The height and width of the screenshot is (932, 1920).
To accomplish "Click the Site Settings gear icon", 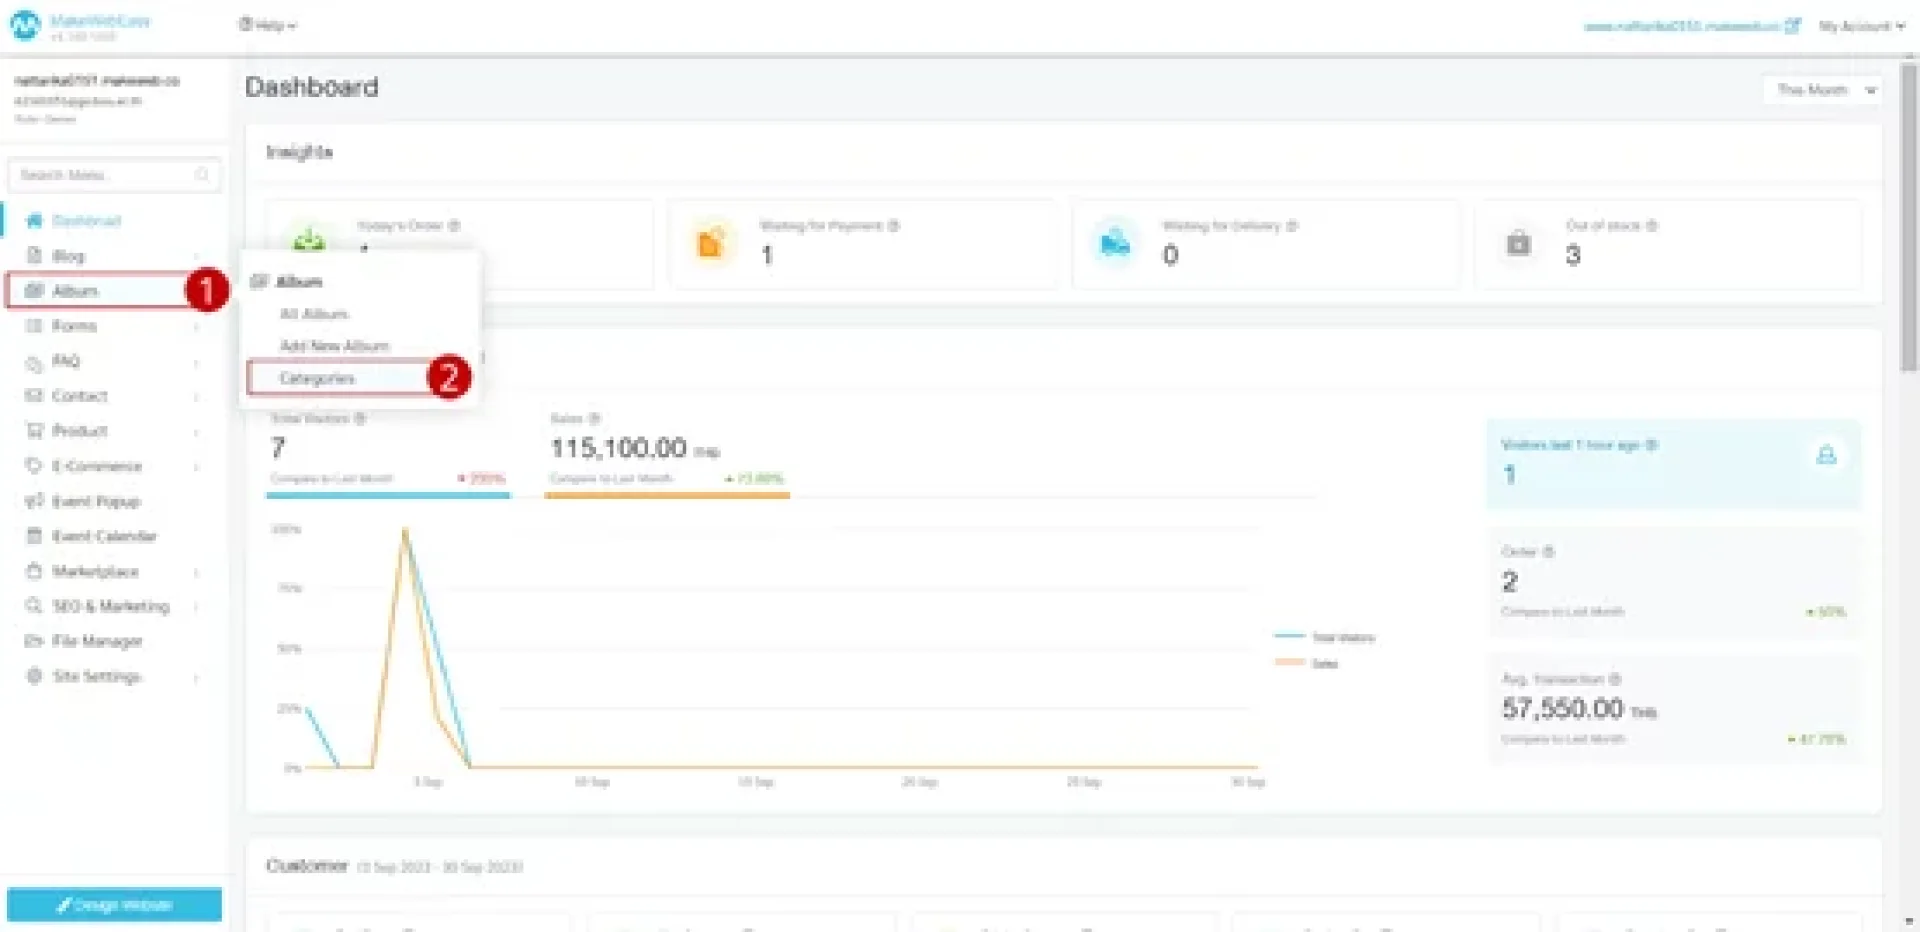I will [34, 677].
